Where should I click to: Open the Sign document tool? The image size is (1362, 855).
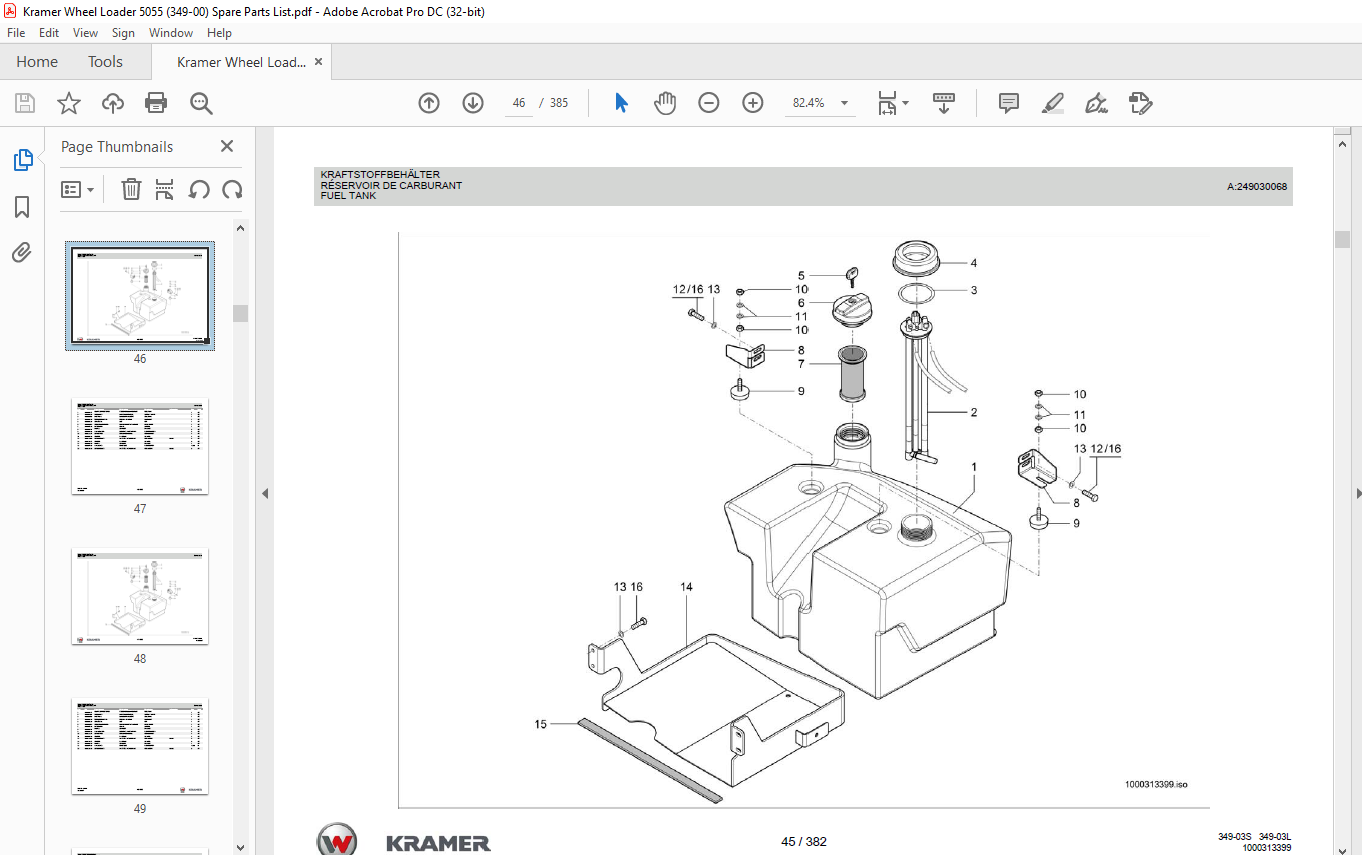1096,103
